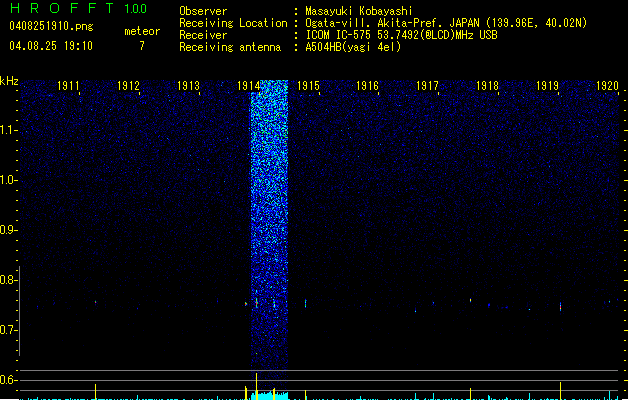The height and width of the screenshot is (400, 629).
Task: Select the filename 0408251910.png
Action: click(51, 26)
